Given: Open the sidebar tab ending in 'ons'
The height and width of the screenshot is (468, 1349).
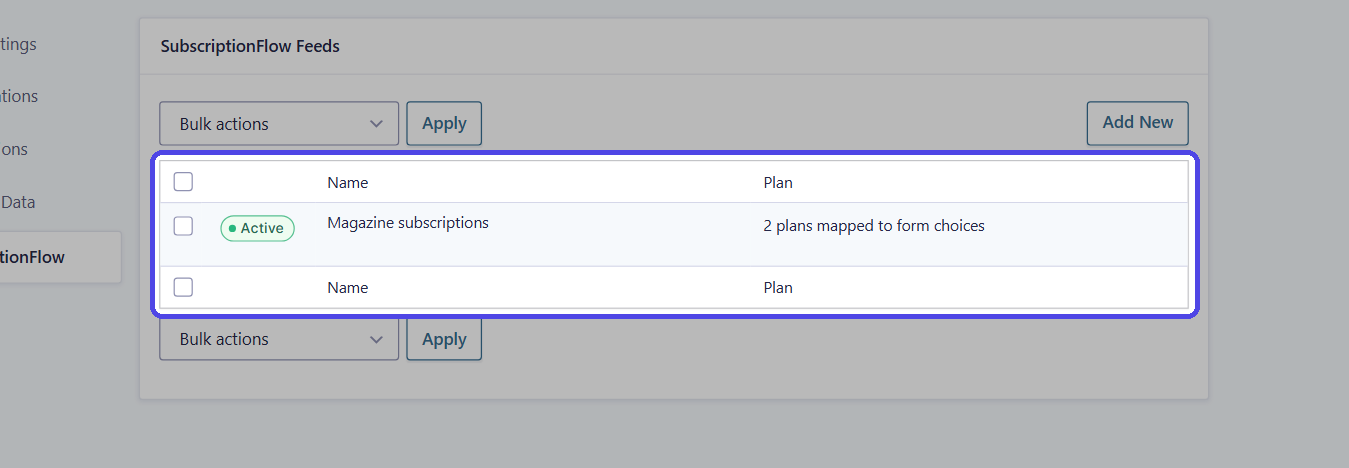Looking at the screenshot, I should pos(14,149).
